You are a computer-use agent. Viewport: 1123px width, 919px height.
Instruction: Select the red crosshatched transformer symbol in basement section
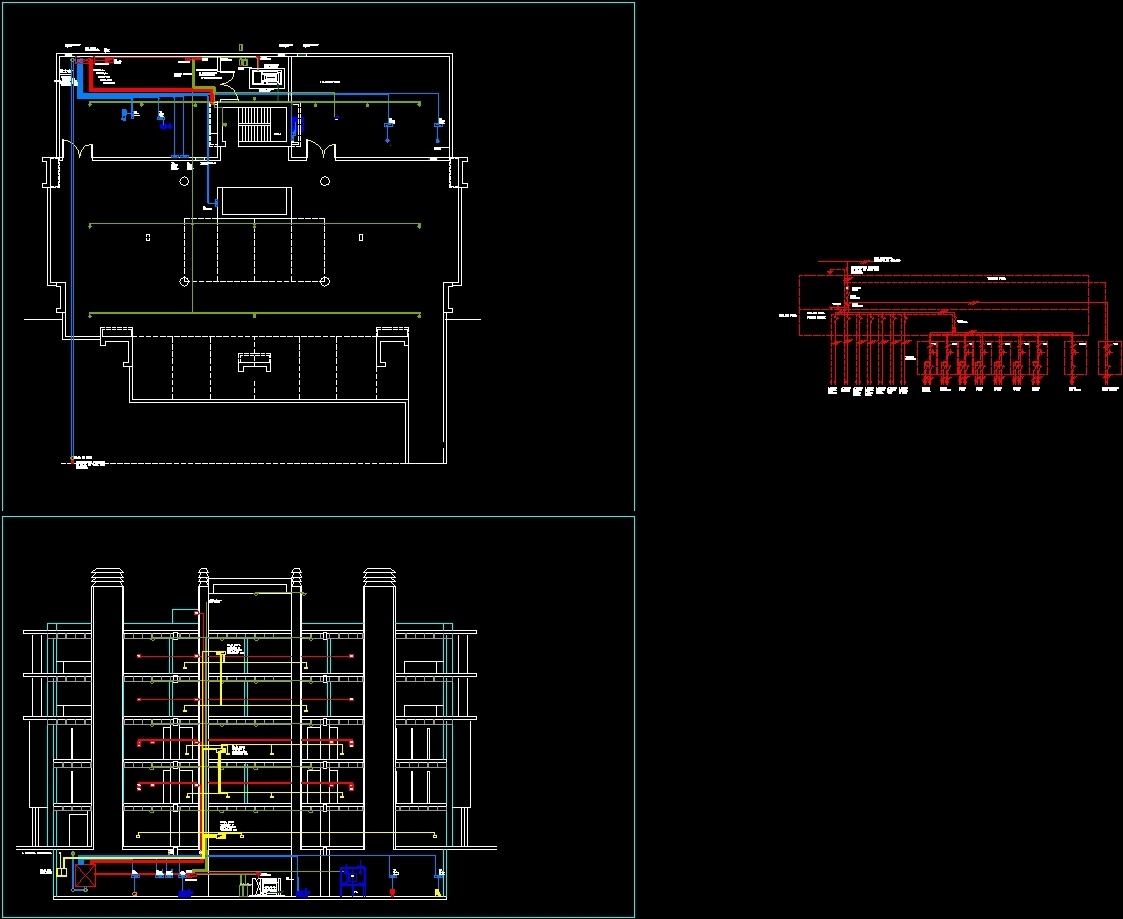pyautogui.click(x=84, y=874)
